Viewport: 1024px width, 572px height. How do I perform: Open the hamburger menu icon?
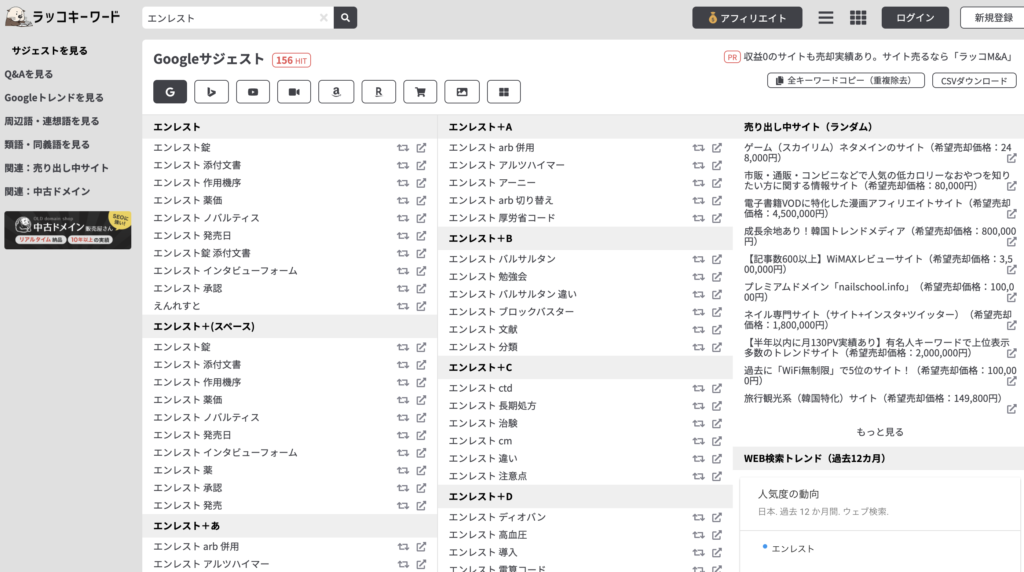[x=825, y=18]
